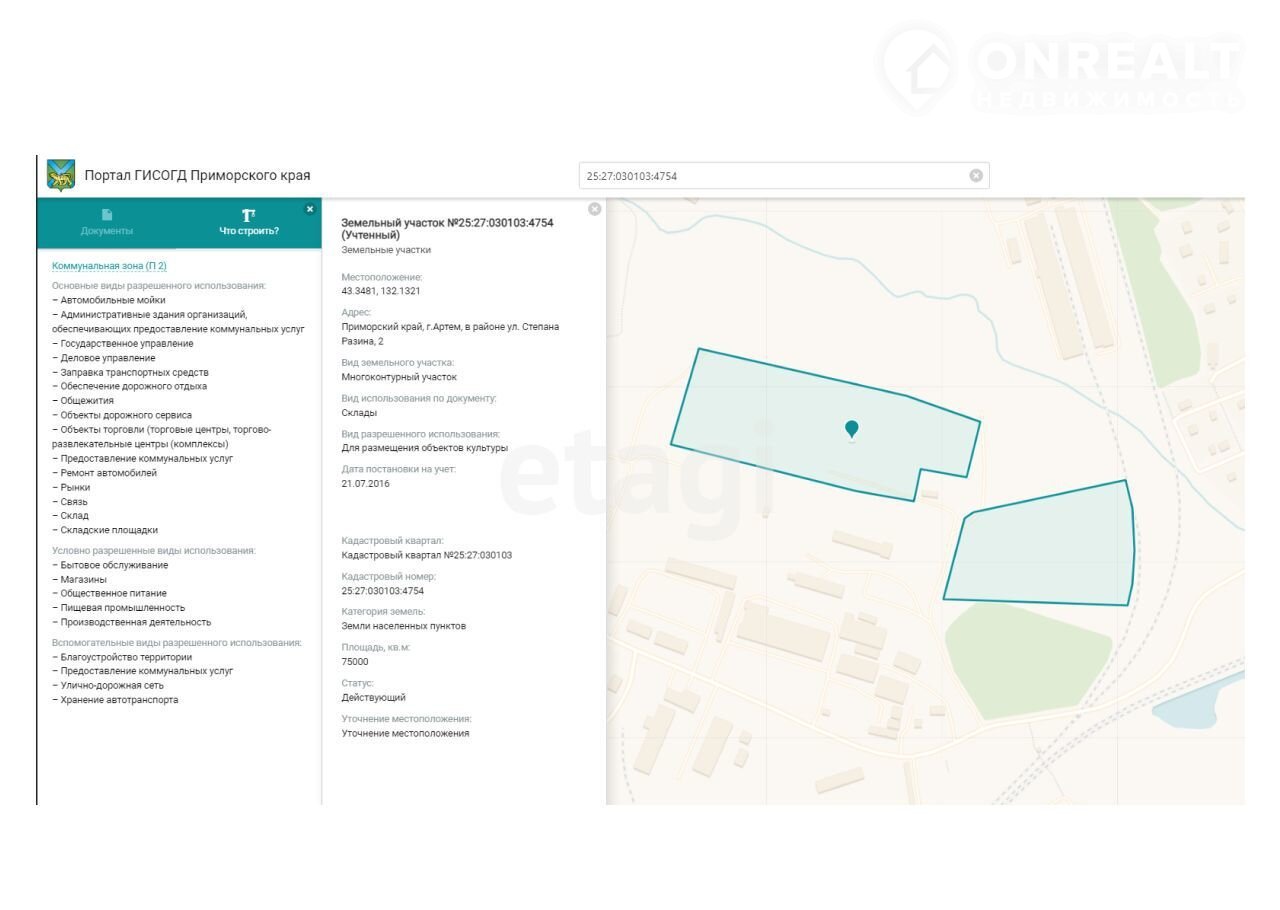Clear the cadastral number search field
Image resolution: width=1280 pixels, height=910 pixels.
pyautogui.click(x=975, y=176)
